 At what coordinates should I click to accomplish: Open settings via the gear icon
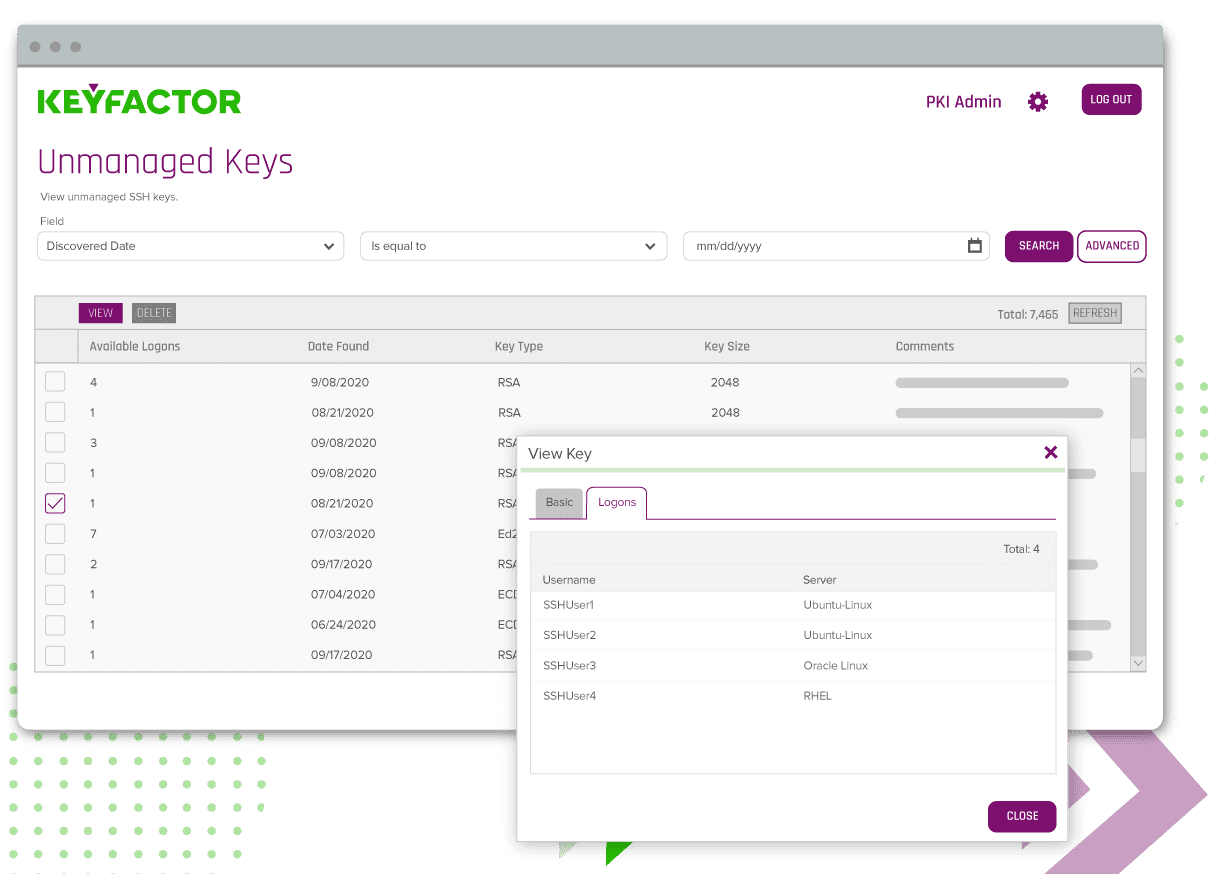click(x=1038, y=101)
